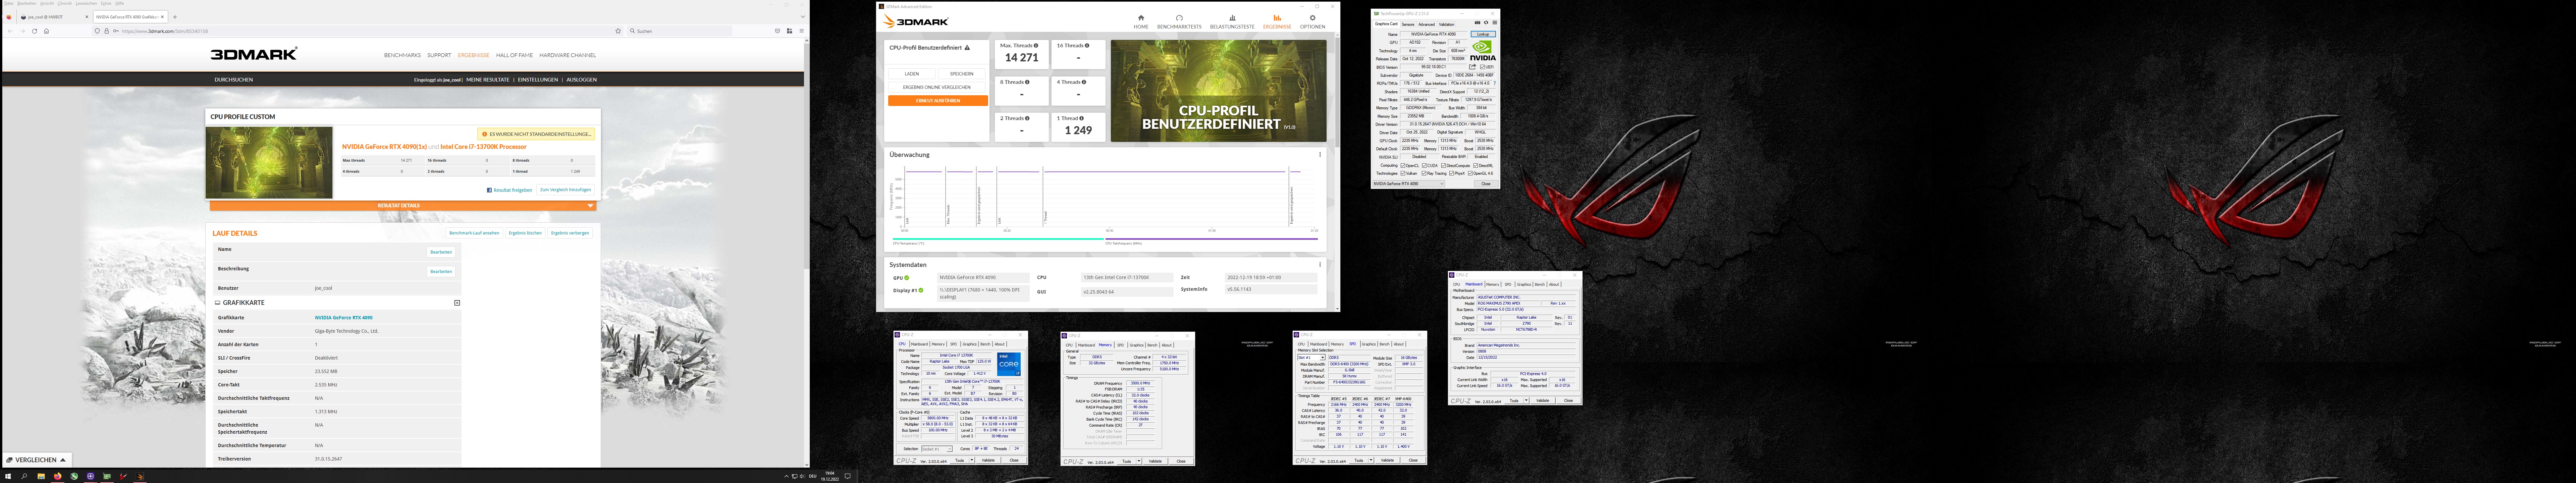Click GPU-Z Bus Interface question mark

[1495, 83]
